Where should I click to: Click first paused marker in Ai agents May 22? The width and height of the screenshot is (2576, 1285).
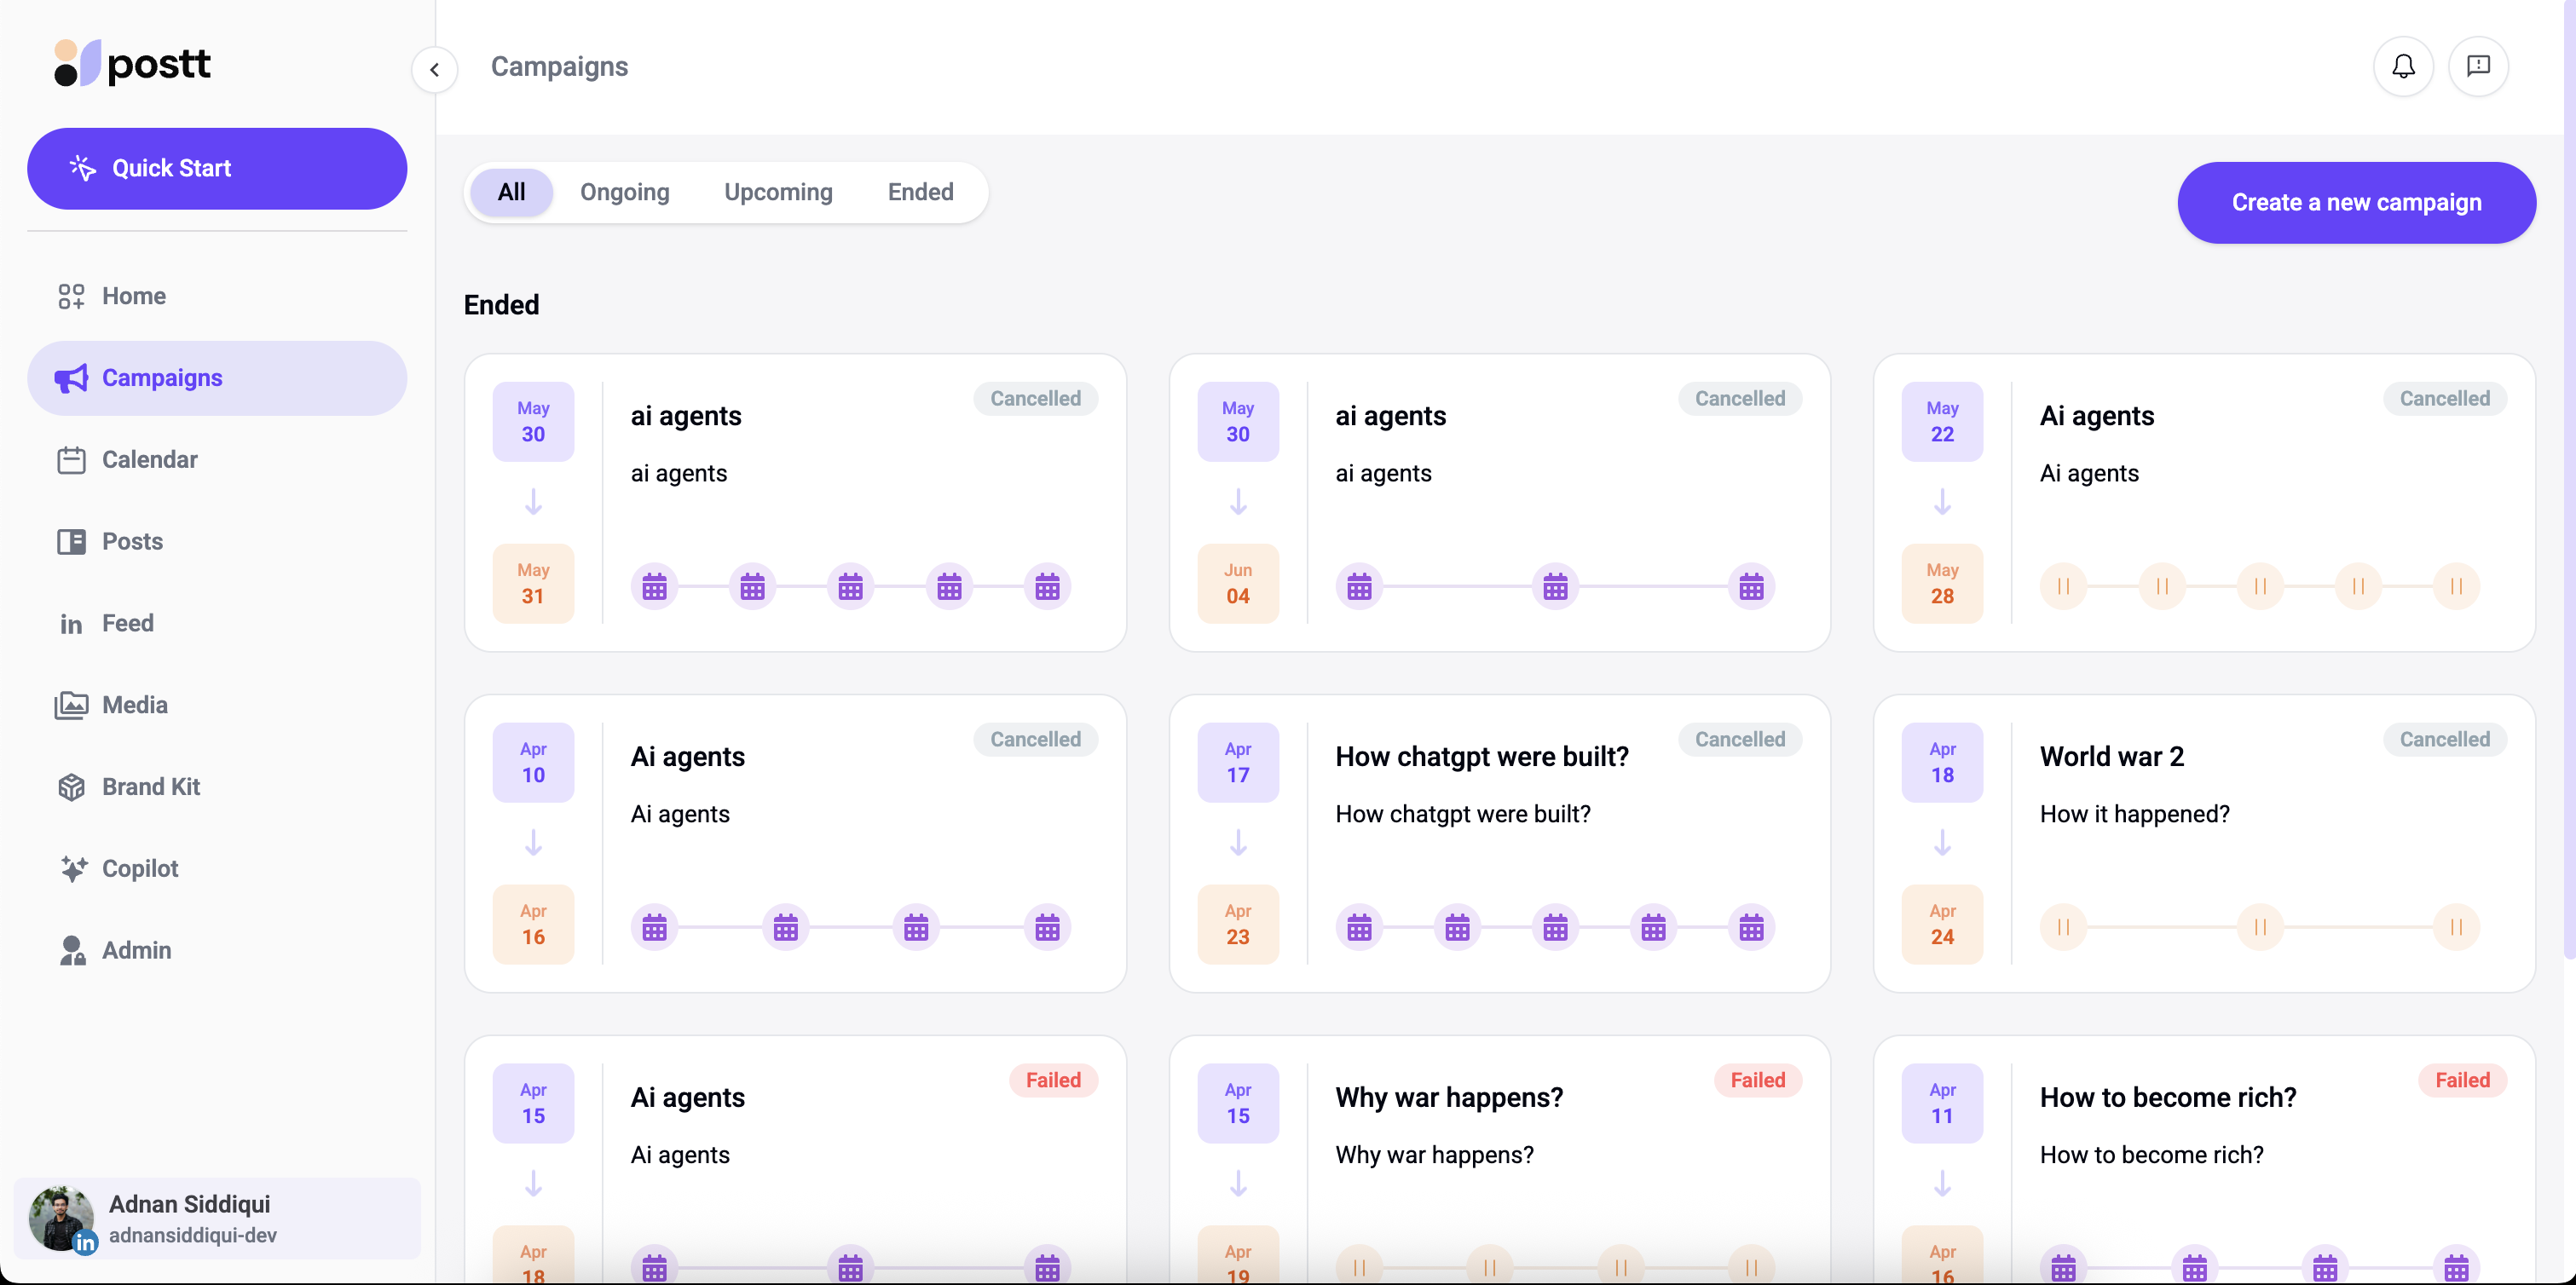(x=2062, y=587)
